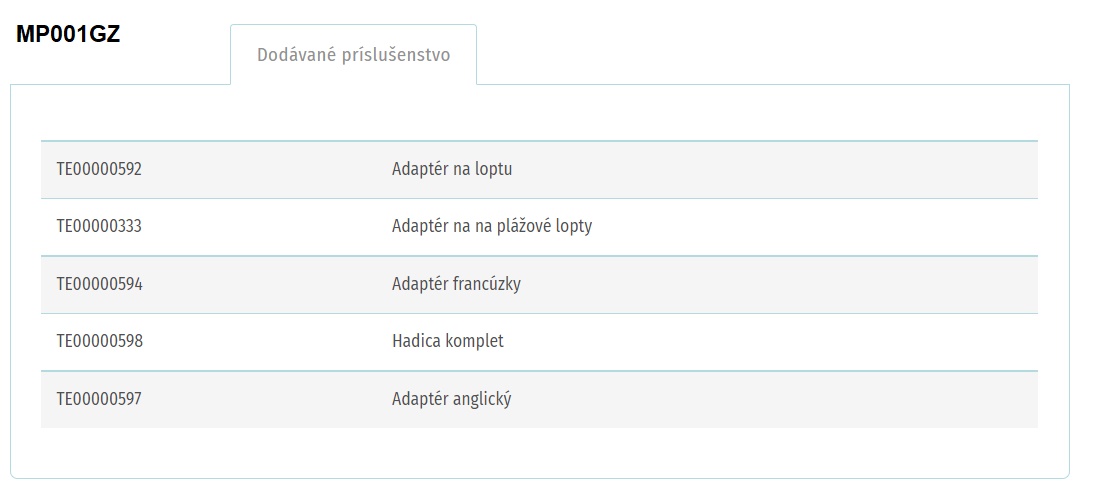Click the word 'francúzky' in third row

(x=486, y=284)
